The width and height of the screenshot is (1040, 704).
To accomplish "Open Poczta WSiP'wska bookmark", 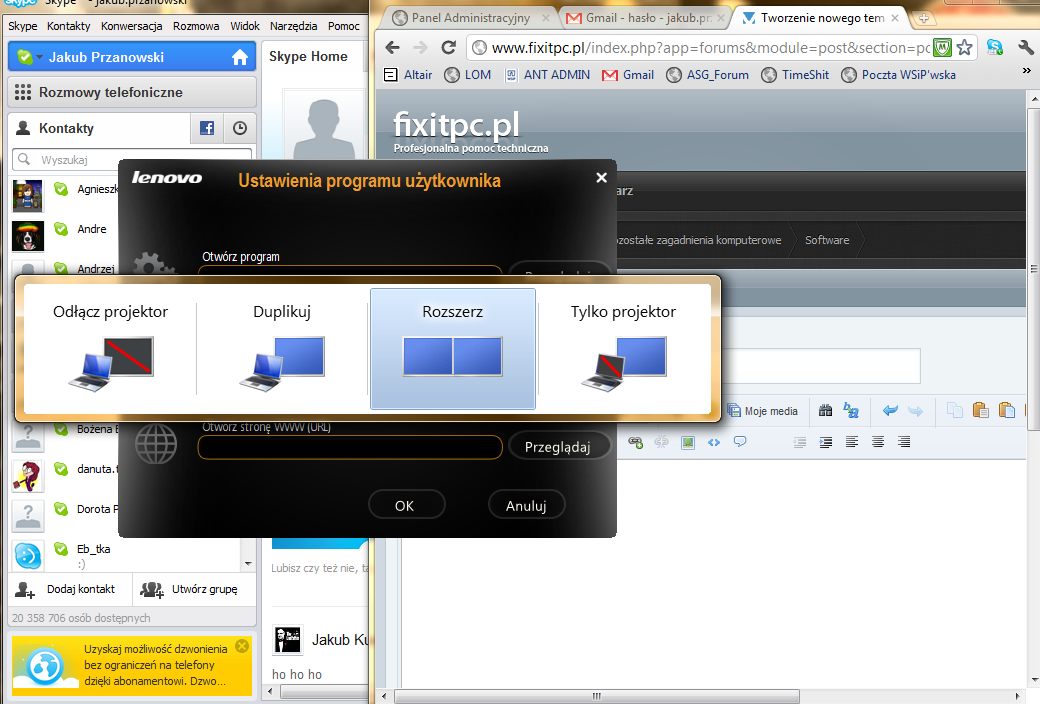I will (898, 75).
